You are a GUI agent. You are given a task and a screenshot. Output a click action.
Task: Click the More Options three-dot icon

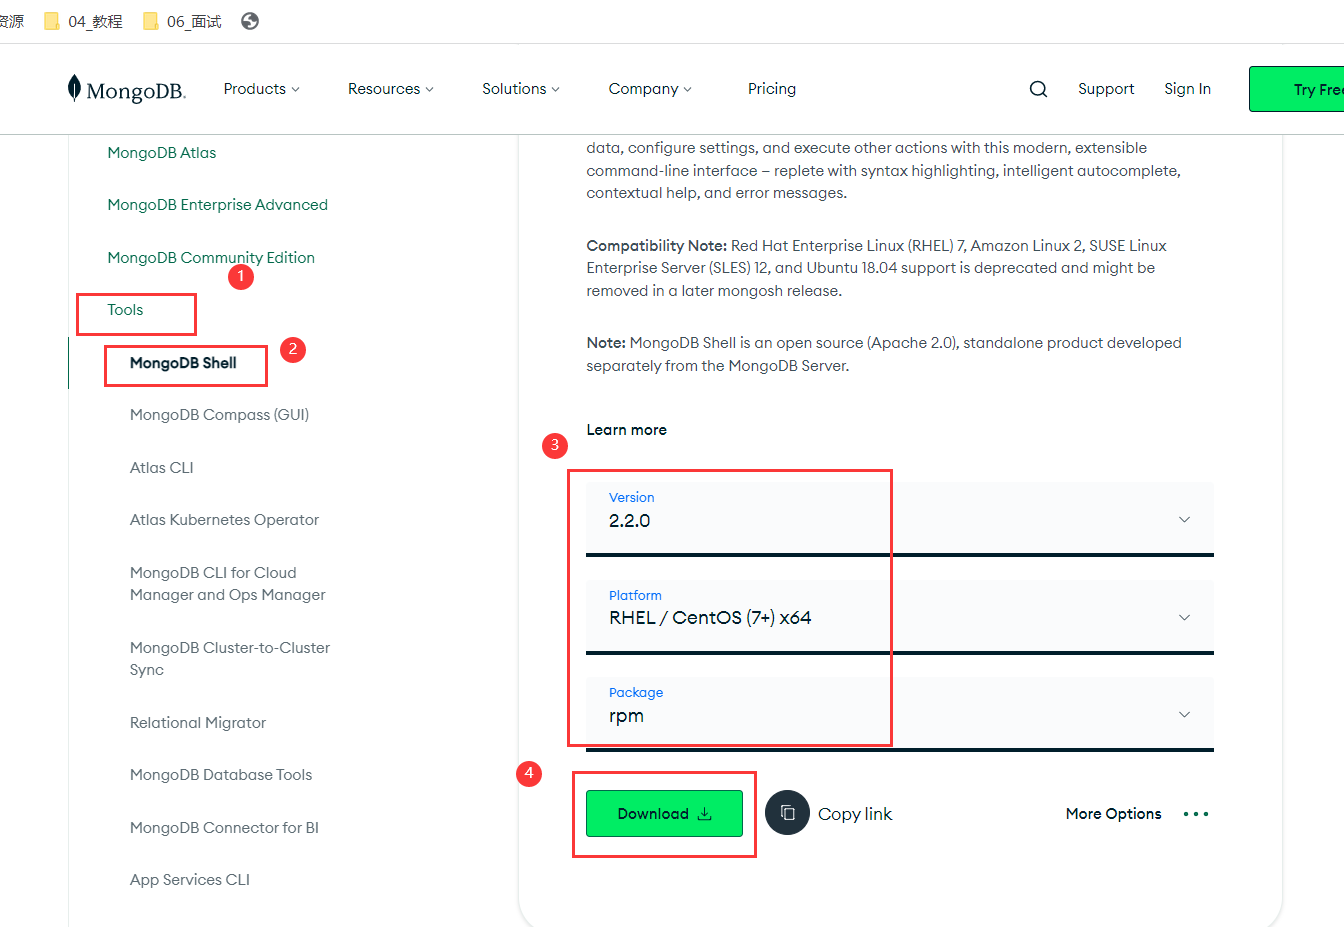coord(1196,814)
